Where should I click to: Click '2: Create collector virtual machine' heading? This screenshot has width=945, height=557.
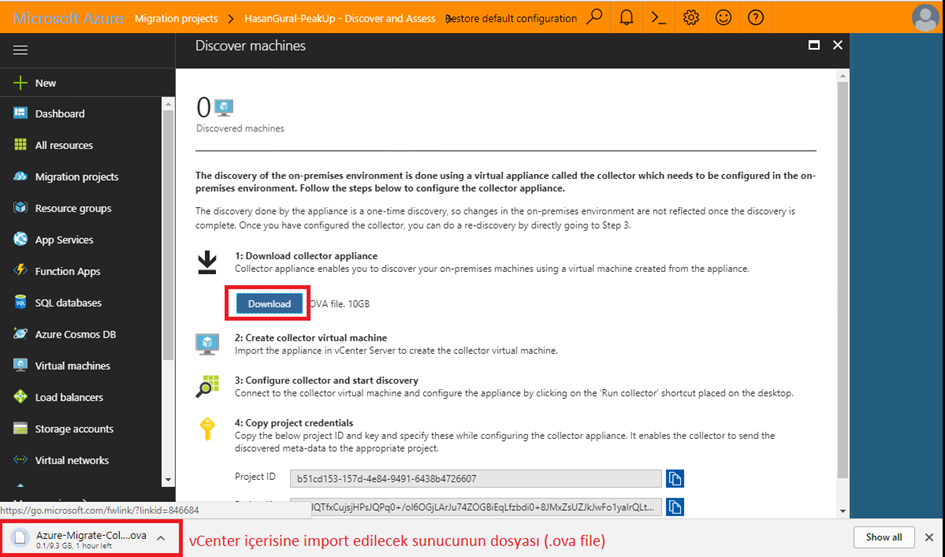tap(311, 338)
